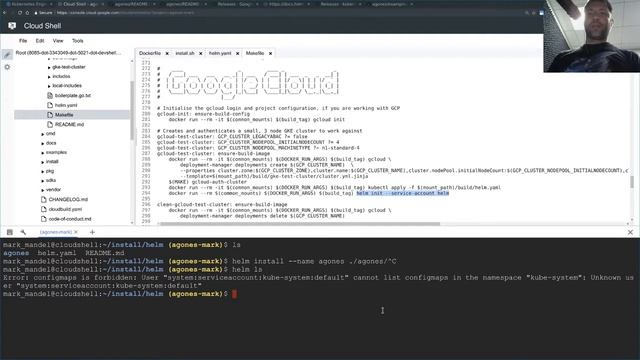Click the file tree vertical scrollbar
The height and width of the screenshot is (360, 640).
click(132, 110)
